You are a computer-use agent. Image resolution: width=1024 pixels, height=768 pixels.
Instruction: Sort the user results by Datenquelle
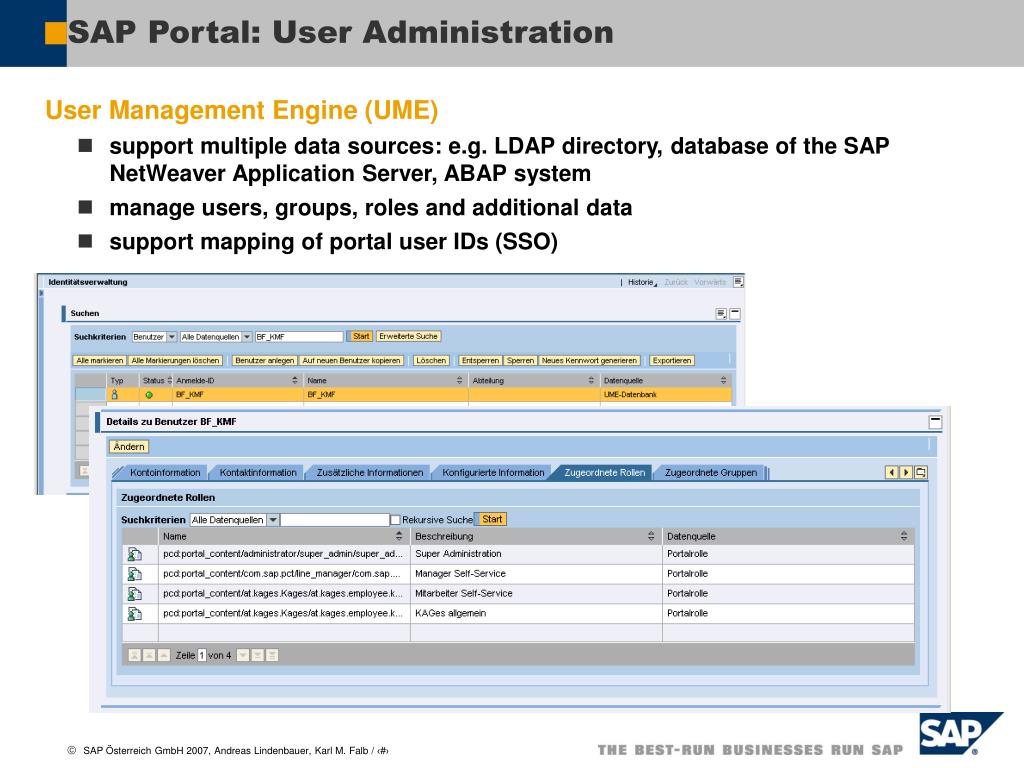pos(723,380)
